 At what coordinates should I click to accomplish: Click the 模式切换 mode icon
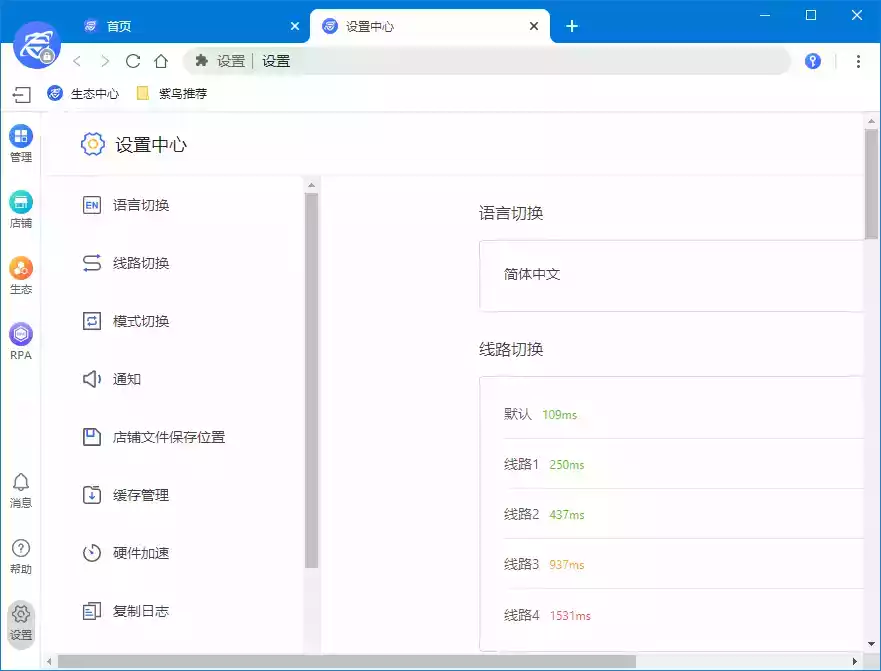(x=92, y=321)
